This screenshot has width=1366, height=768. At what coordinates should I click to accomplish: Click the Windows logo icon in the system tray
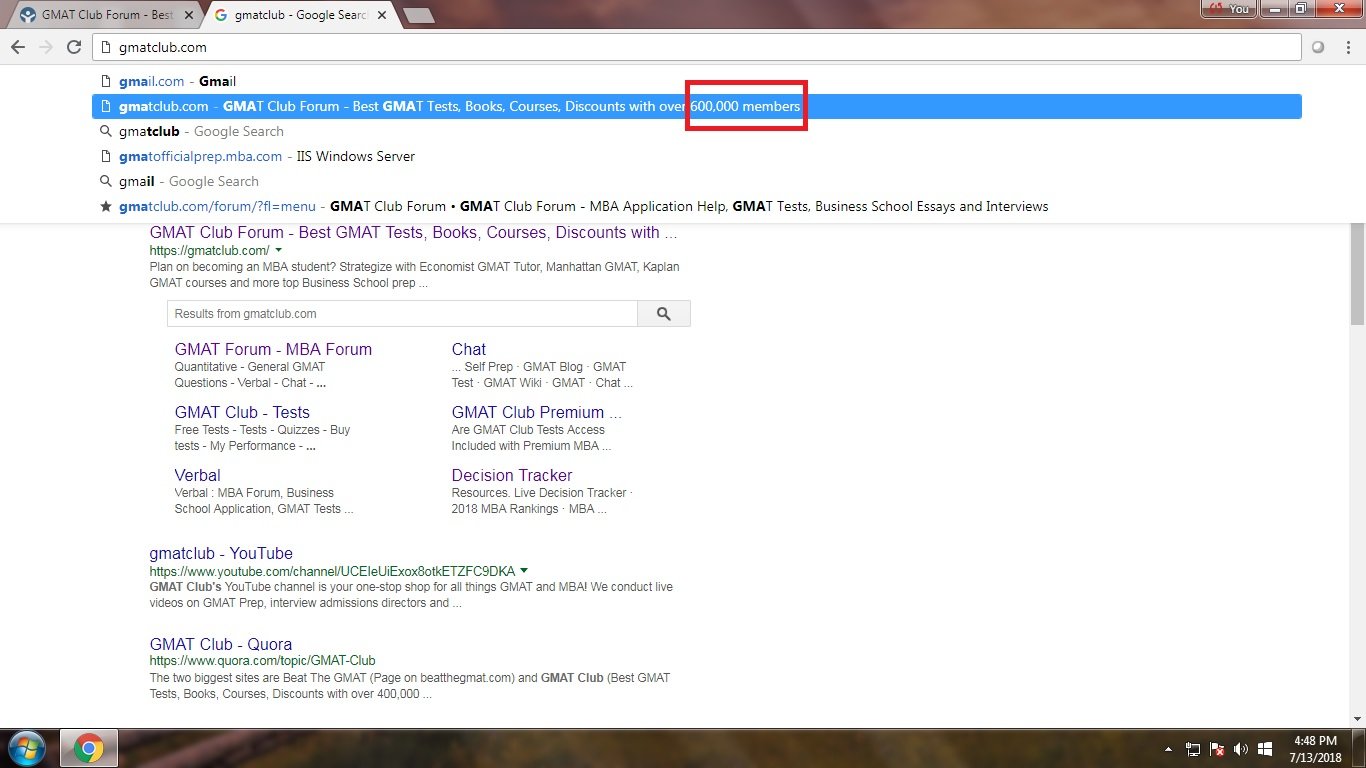(1265, 749)
